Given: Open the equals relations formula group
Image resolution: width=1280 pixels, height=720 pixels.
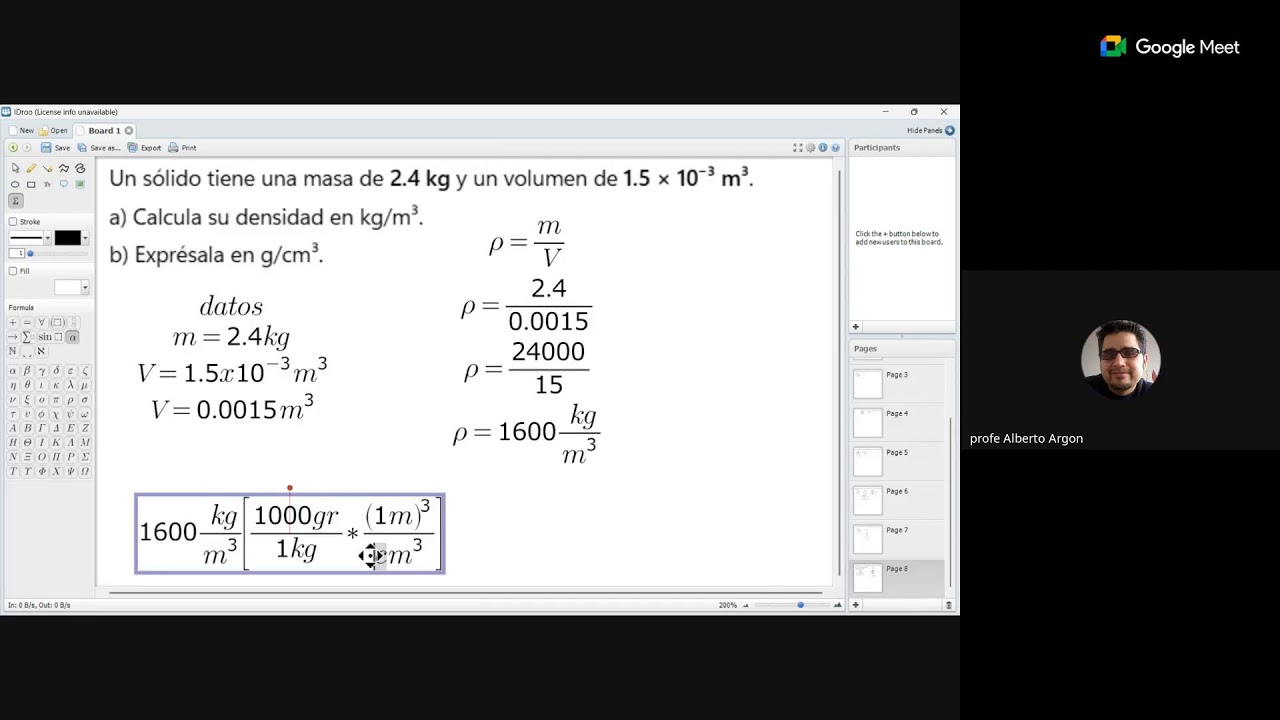Looking at the screenshot, I should (27, 323).
